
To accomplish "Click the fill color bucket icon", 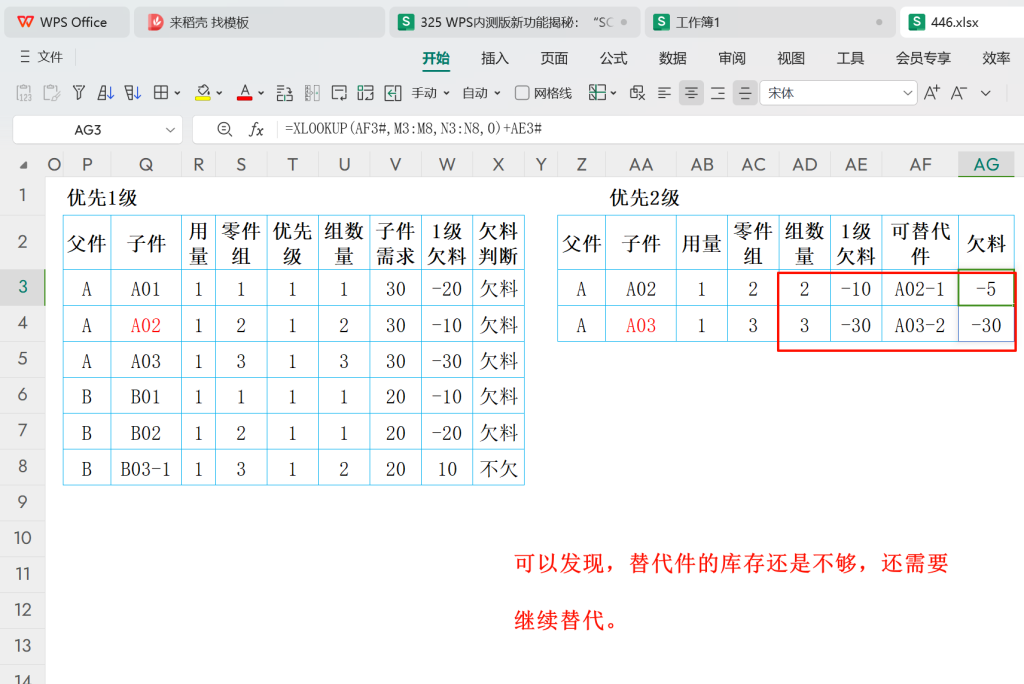I will click(203, 93).
